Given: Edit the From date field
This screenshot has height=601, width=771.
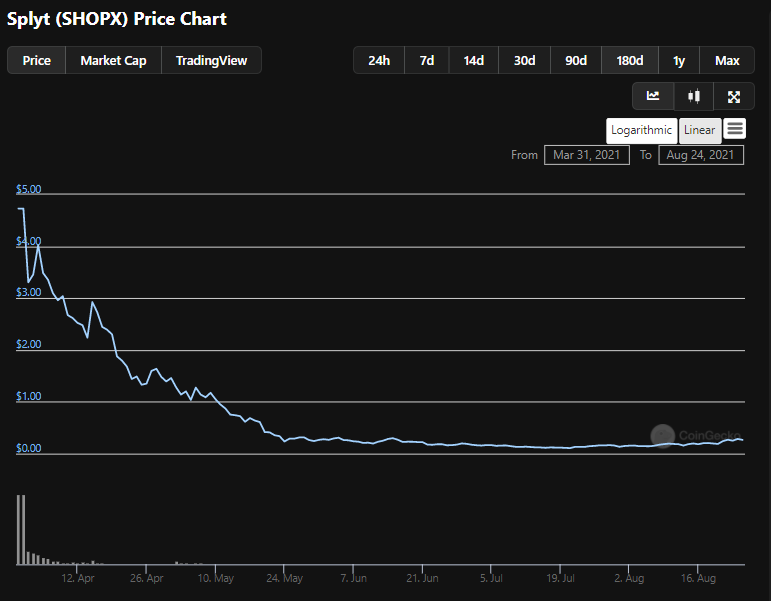Looking at the screenshot, I should (x=587, y=155).
